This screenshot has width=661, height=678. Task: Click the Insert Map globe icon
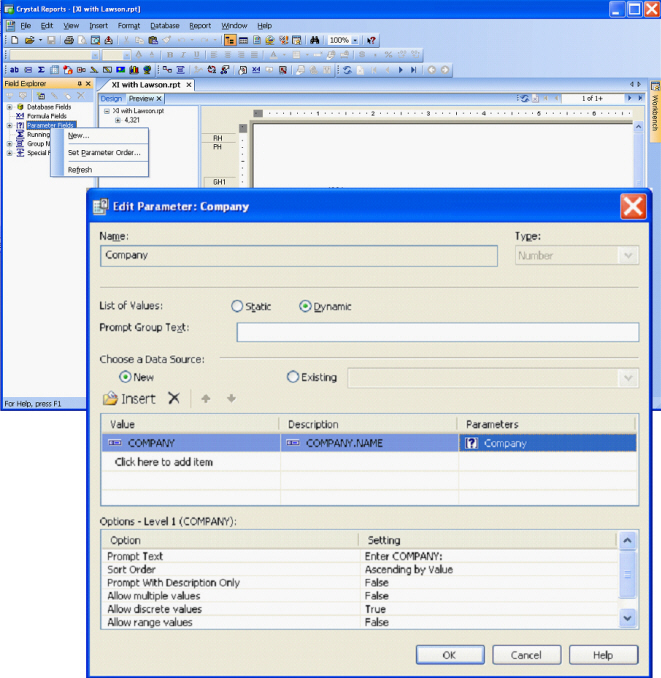(x=147, y=70)
